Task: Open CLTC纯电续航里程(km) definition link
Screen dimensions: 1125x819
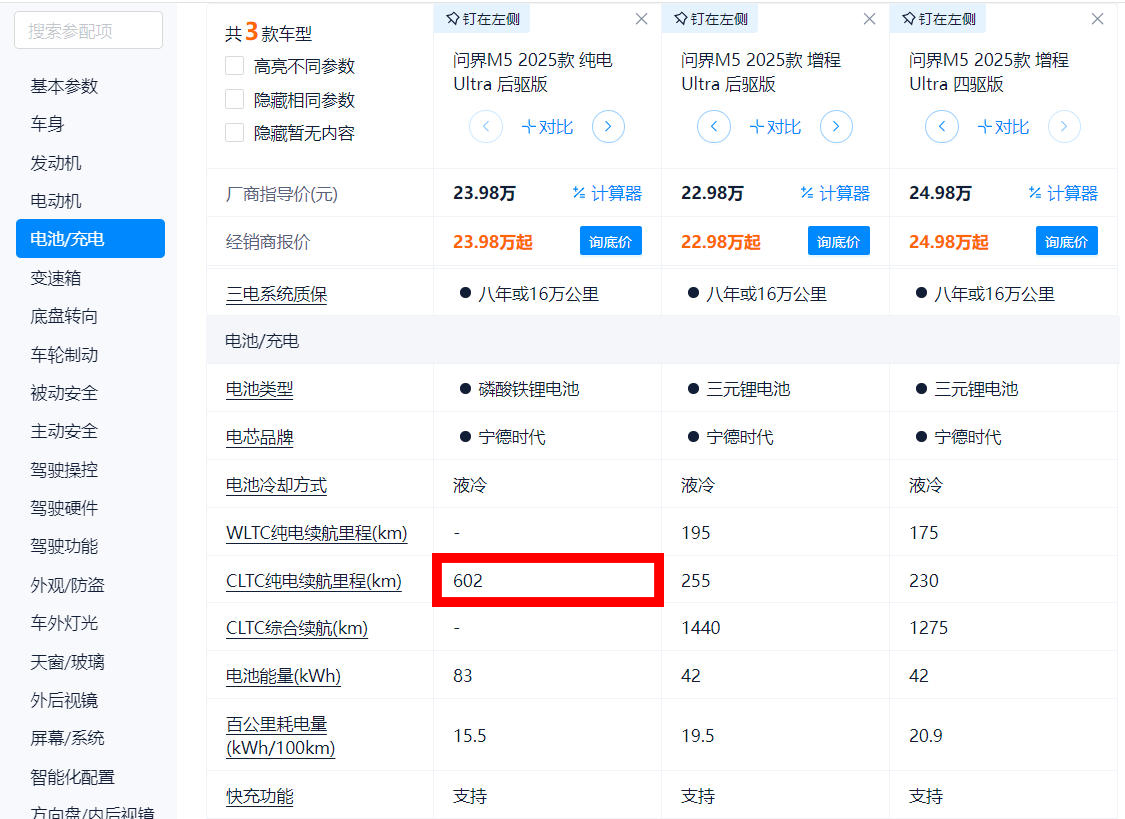Action: (314, 581)
